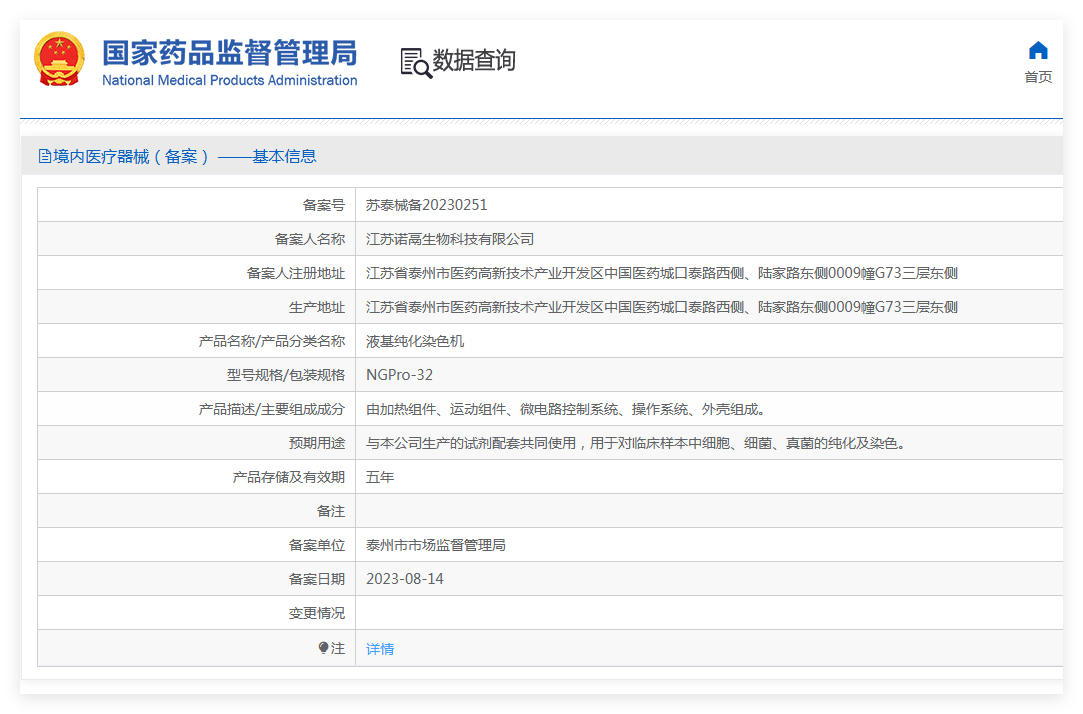Open the 详情 link
This screenshot has height=714, width=1083.
point(380,648)
